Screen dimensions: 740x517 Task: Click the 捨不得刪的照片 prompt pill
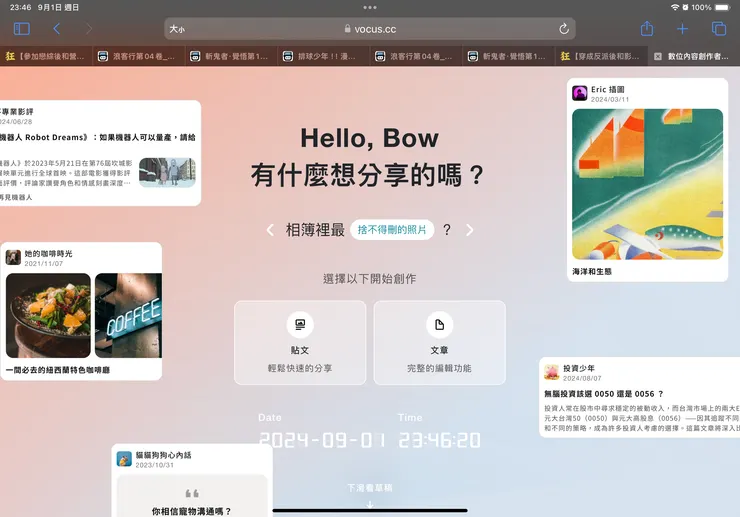pyautogui.click(x=392, y=229)
